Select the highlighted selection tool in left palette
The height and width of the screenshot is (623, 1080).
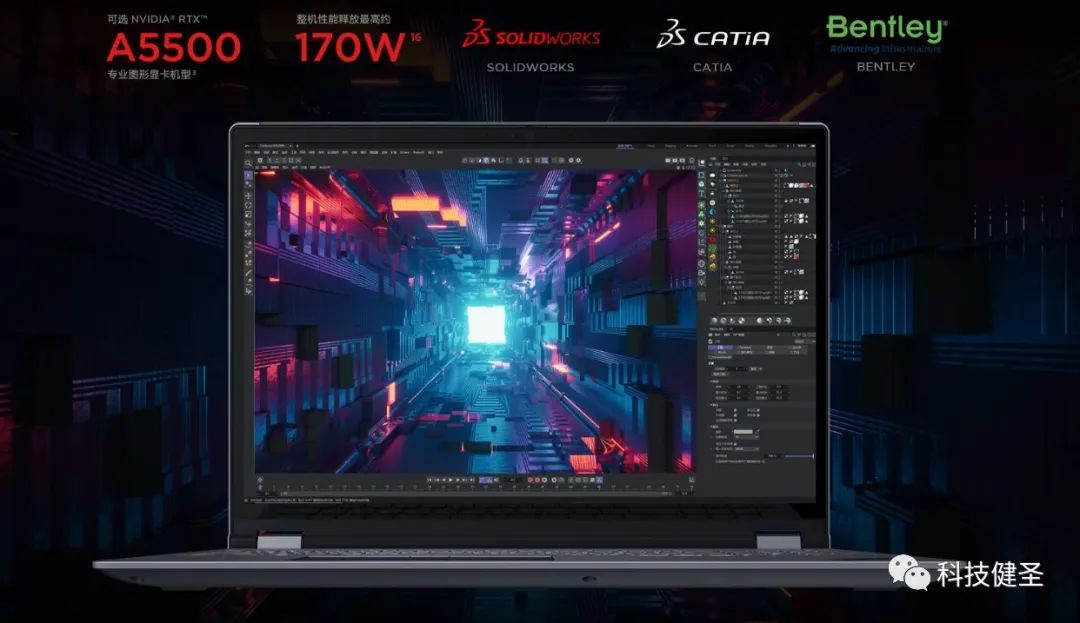coord(249,175)
